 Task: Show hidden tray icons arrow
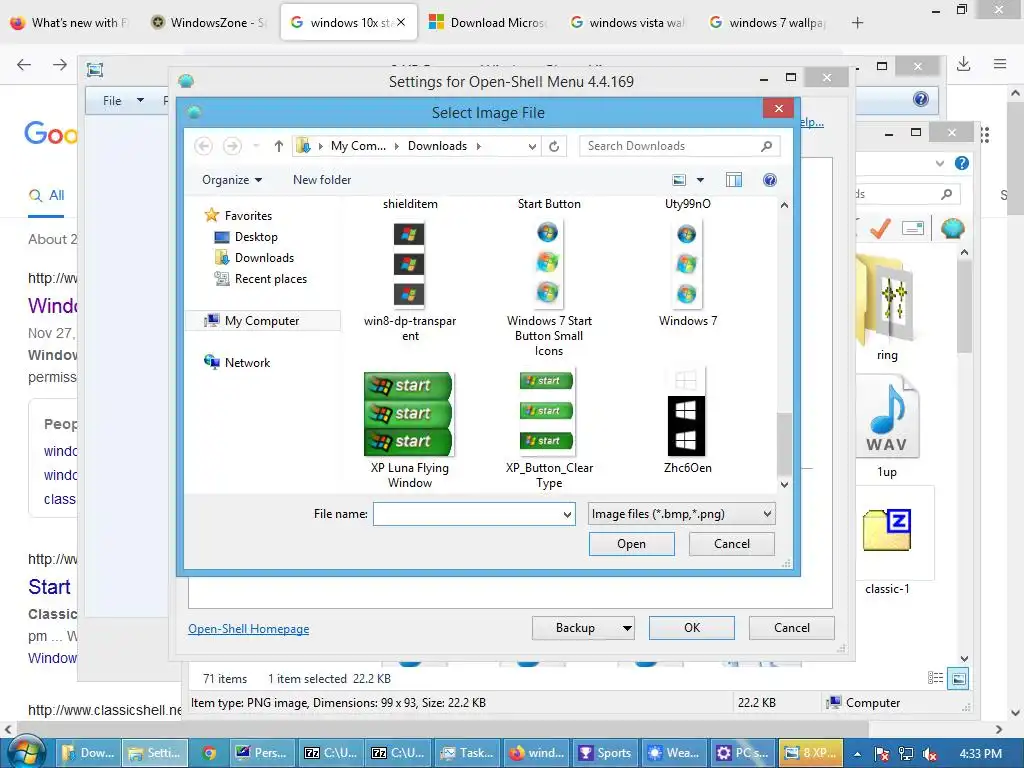pyautogui.click(x=857, y=754)
